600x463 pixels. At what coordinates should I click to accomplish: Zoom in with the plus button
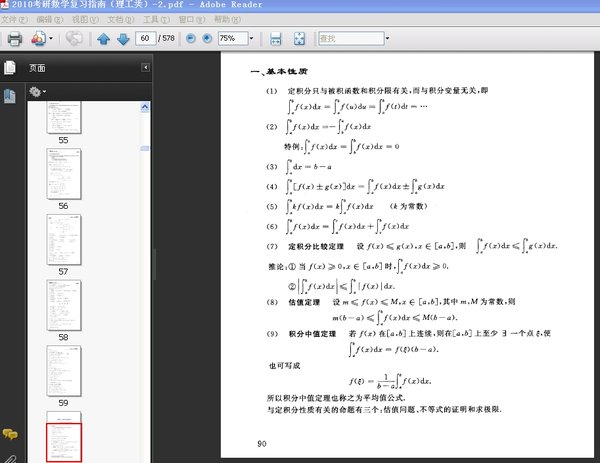(x=207, y=38)
